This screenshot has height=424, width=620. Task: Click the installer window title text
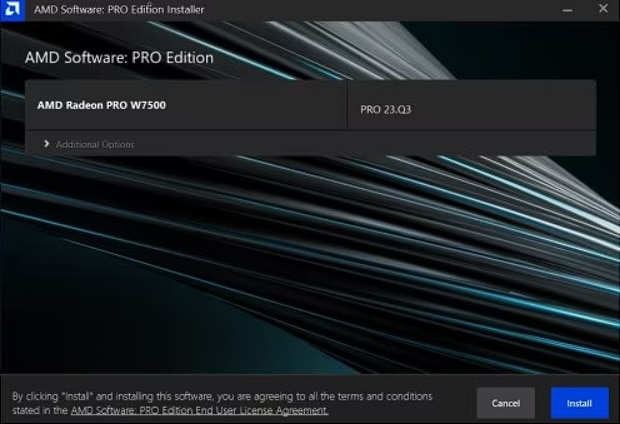coord(119,9)
